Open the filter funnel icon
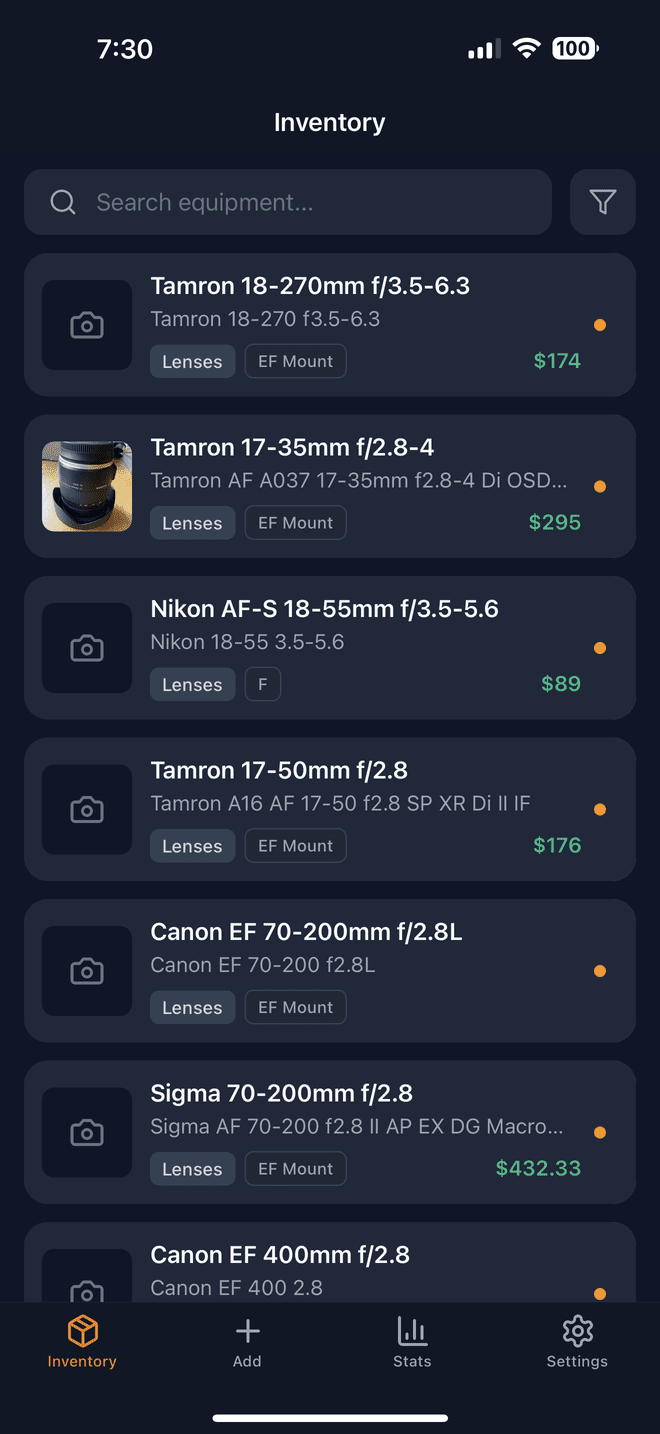The height and width of the screenshot is (1434, 660). pos(602,202)
